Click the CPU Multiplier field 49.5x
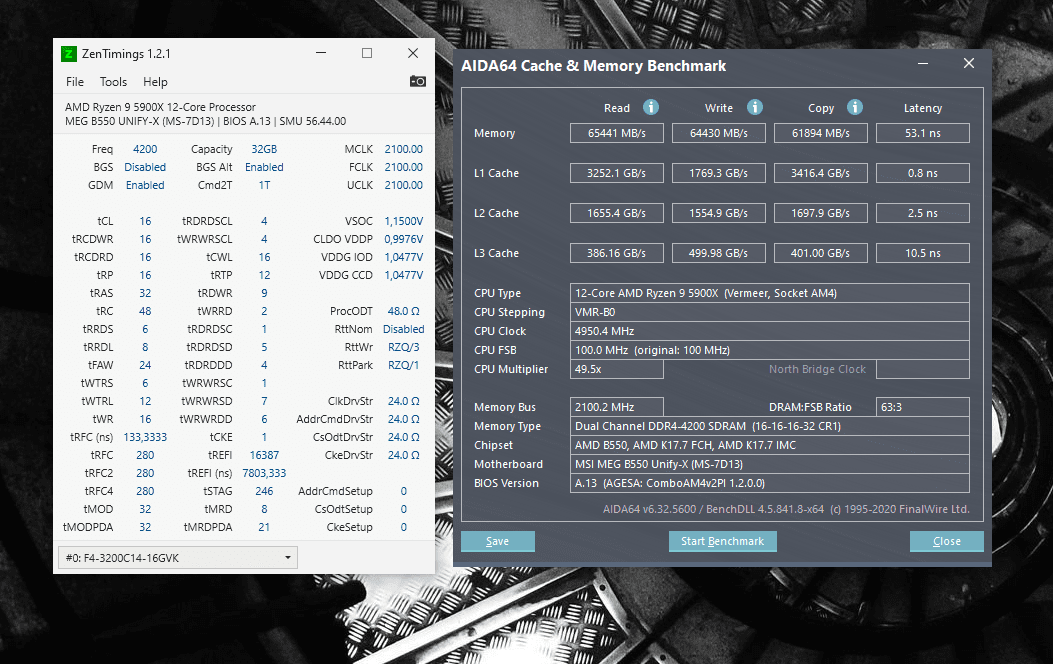1053x664 pixels. coord(616,369)
